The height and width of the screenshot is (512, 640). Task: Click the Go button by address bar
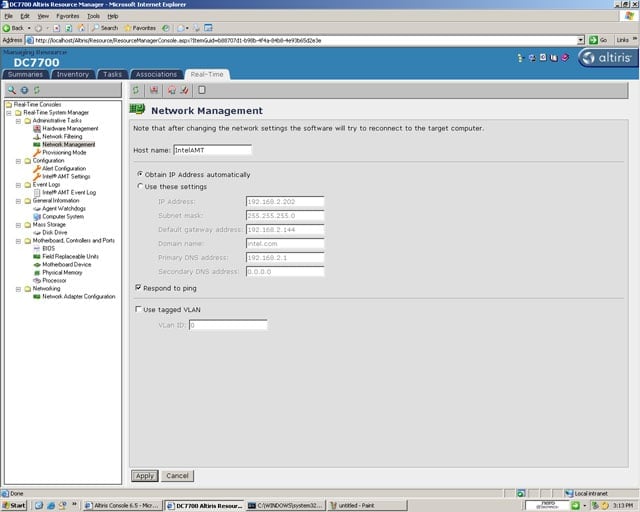[x=599, y=40]
